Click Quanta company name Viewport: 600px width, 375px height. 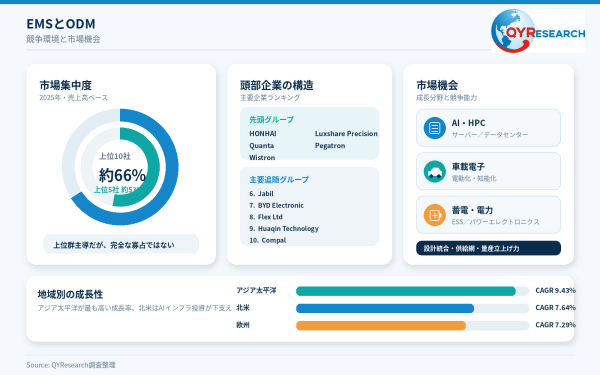[x=261, y=145]
